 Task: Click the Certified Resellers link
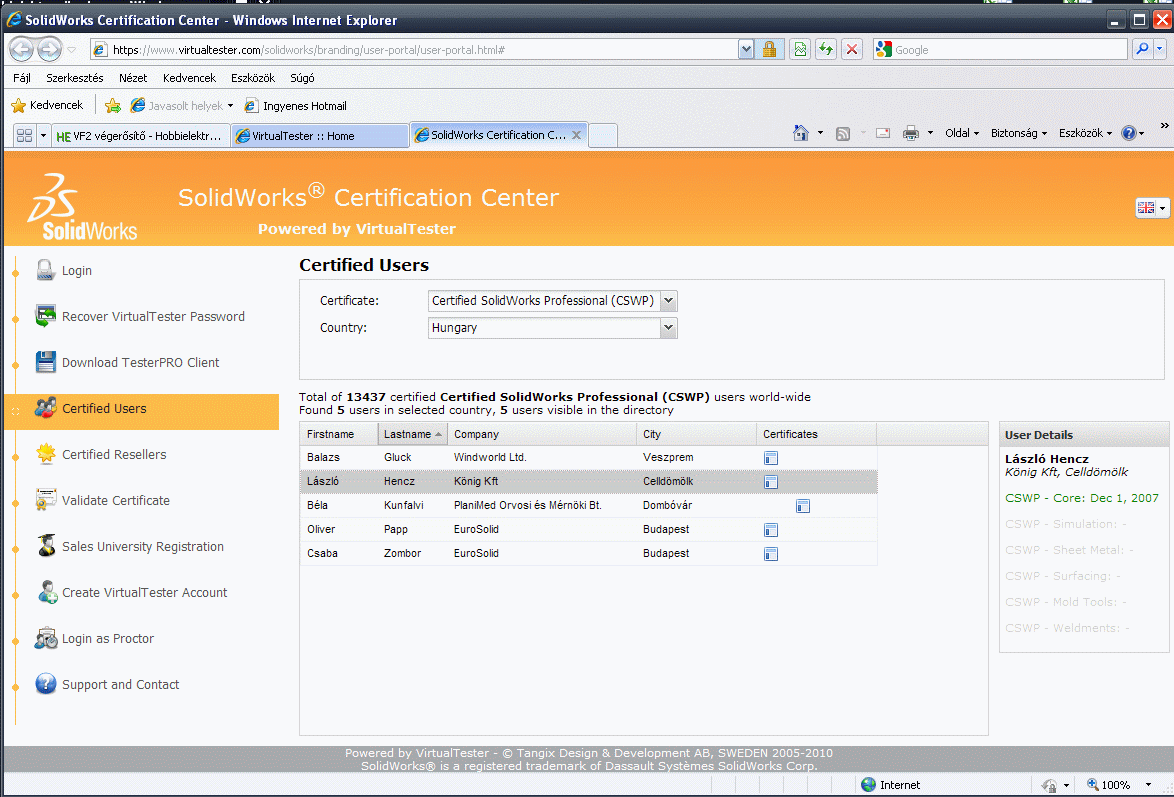point(114,455)
